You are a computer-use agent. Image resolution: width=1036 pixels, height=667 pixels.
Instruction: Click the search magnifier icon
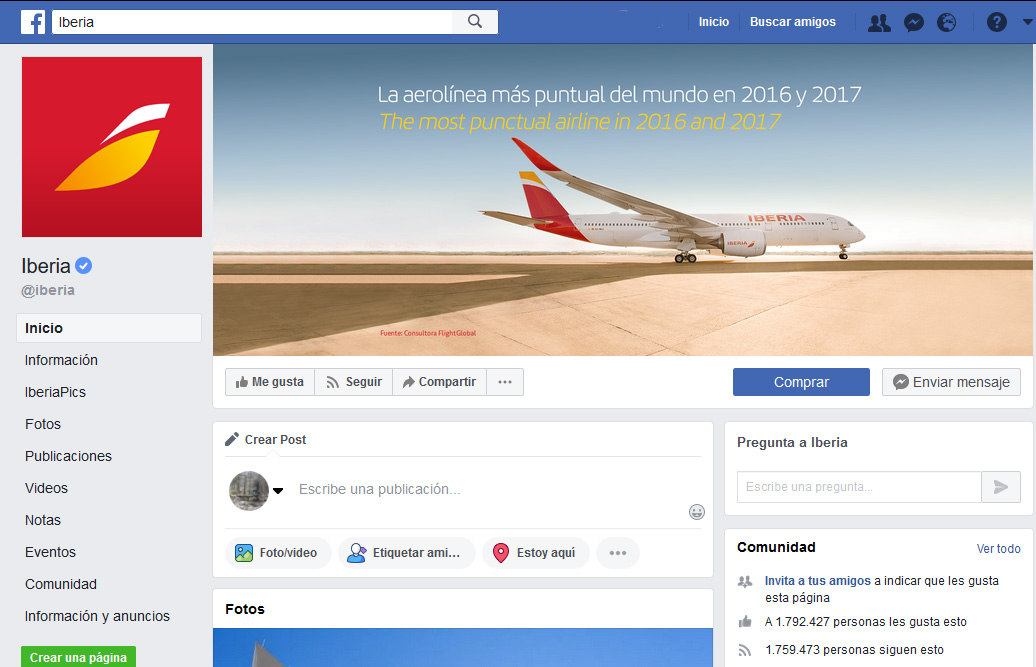tap(474, 21)
